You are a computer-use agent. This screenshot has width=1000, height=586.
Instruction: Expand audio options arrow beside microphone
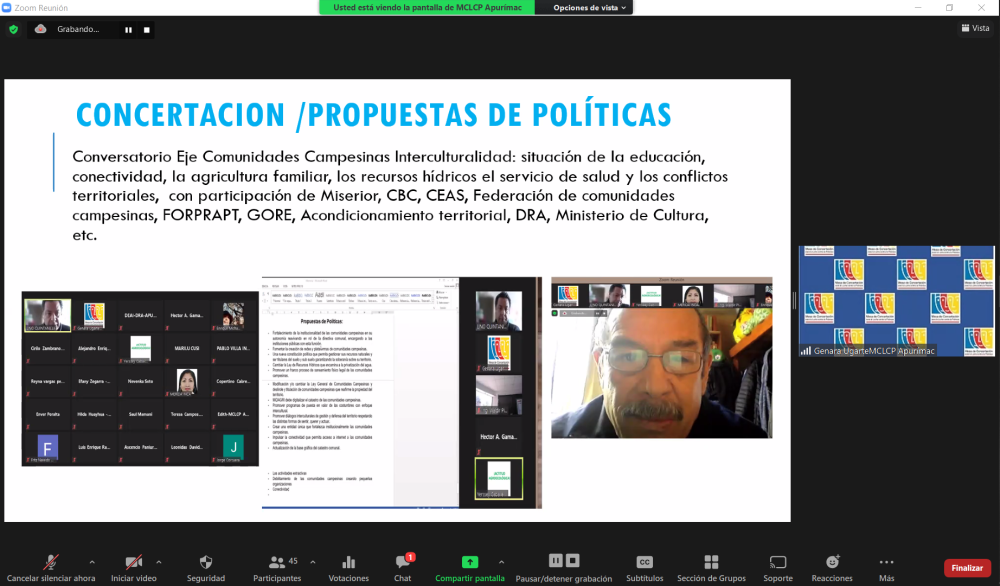pyautogui.click(x=74, y=561)
